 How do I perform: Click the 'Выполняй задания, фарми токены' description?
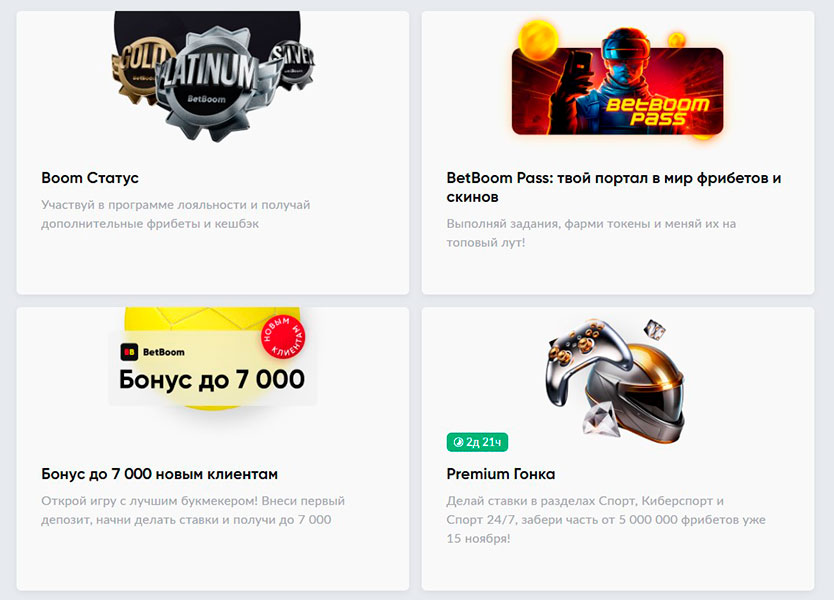[591, 233]
